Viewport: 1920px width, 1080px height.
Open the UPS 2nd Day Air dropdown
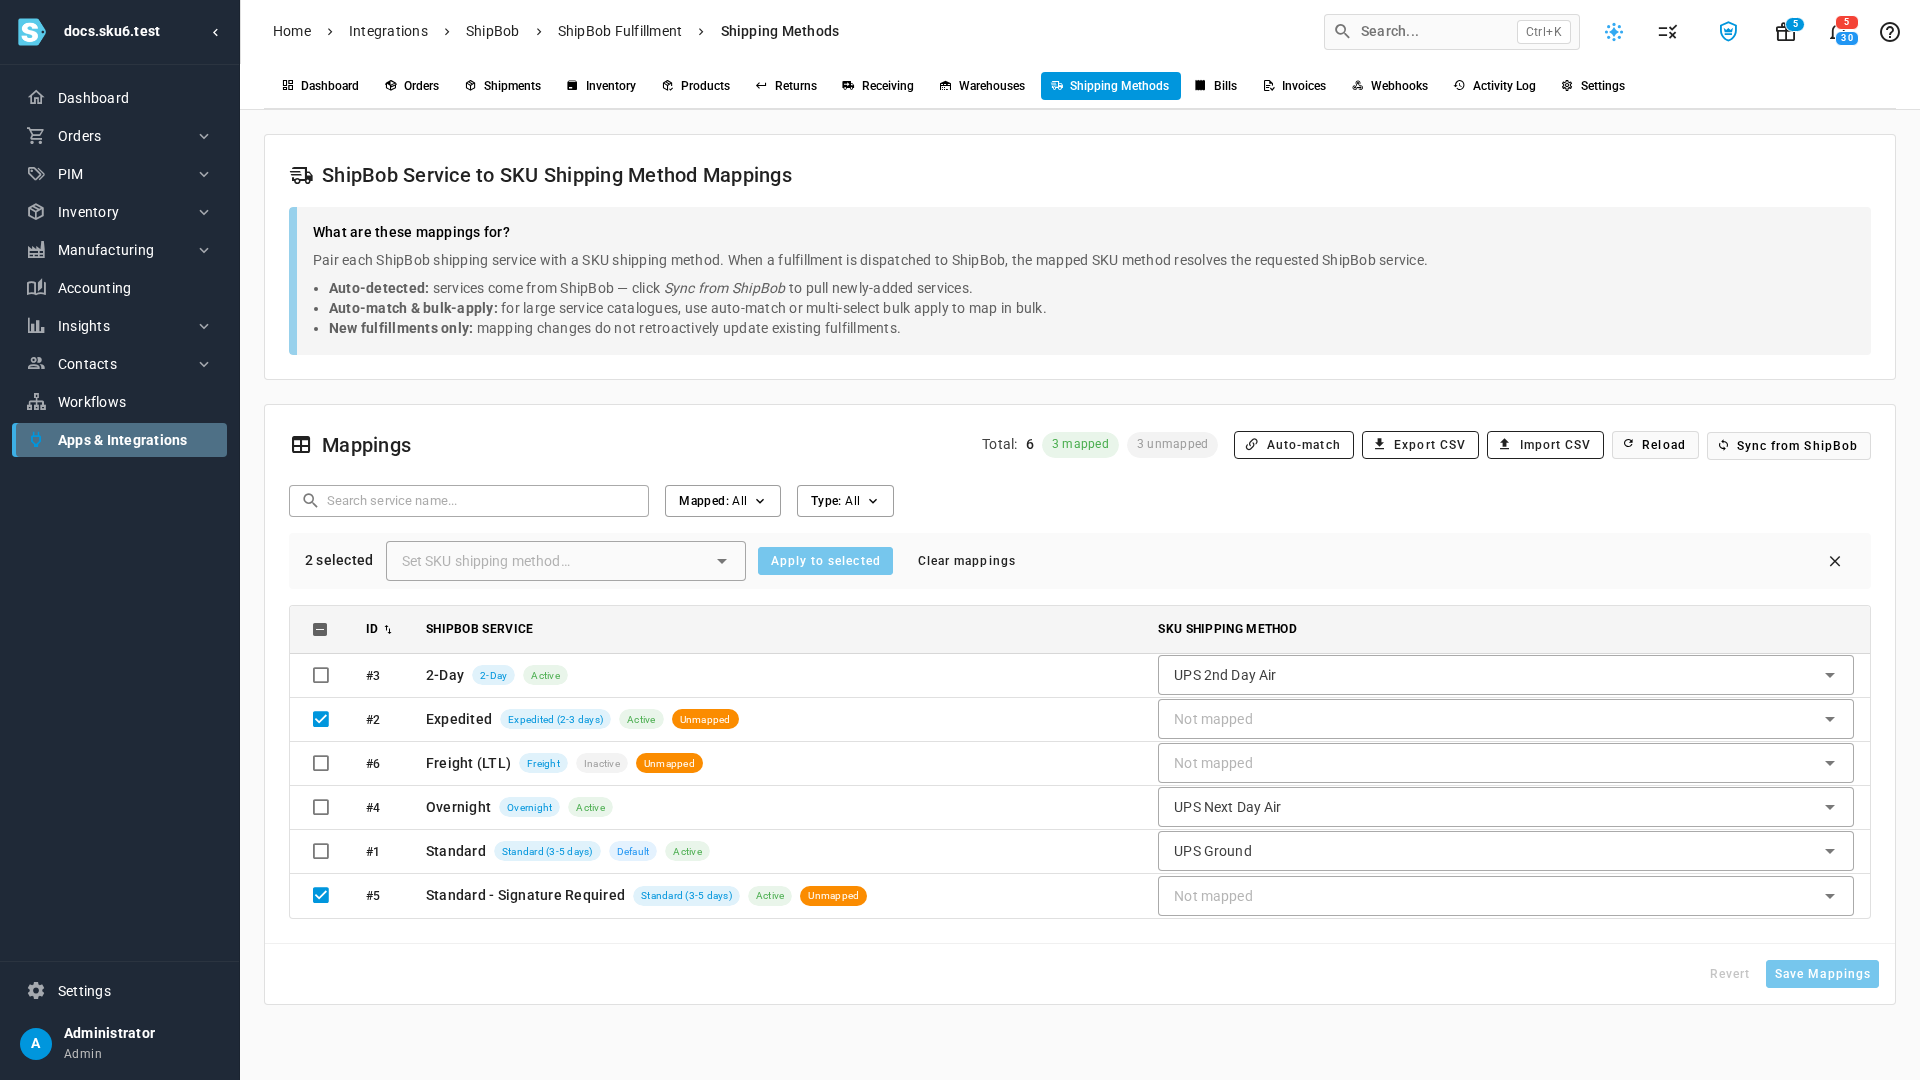tap(1505, 675)
